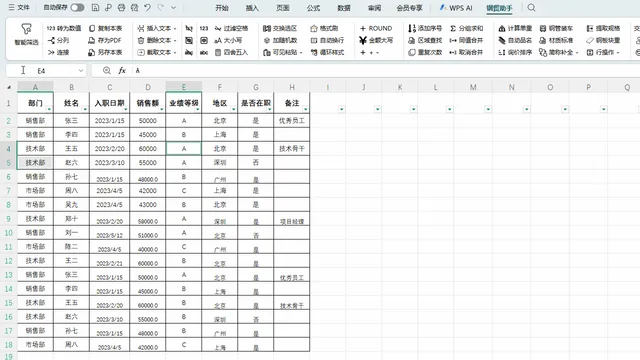Screen dimensions: 640x360
Task: Click the print icon in quick toolbar
Action: coord(121,7)
